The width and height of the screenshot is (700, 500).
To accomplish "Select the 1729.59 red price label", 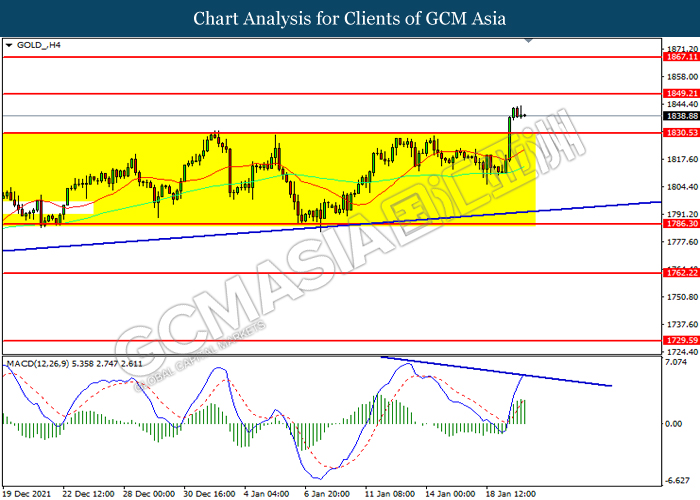I will click(x=681, y=341).
